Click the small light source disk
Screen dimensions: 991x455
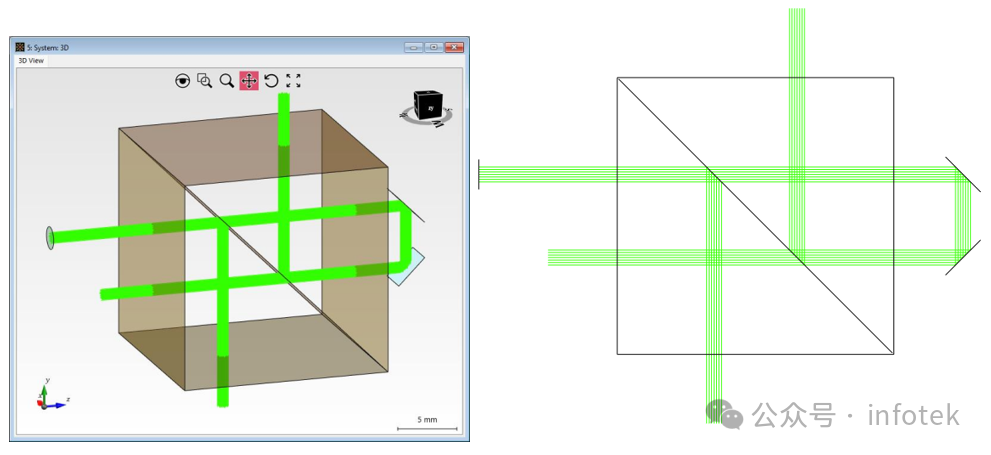pos(50,238)
